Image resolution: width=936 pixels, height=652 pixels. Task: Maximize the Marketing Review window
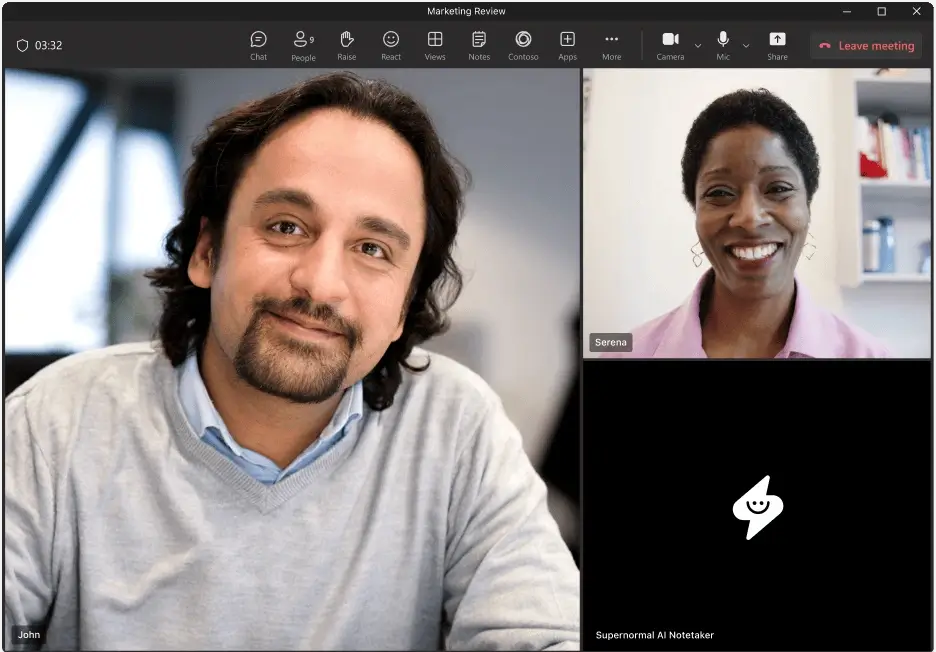tap(881, 11)
